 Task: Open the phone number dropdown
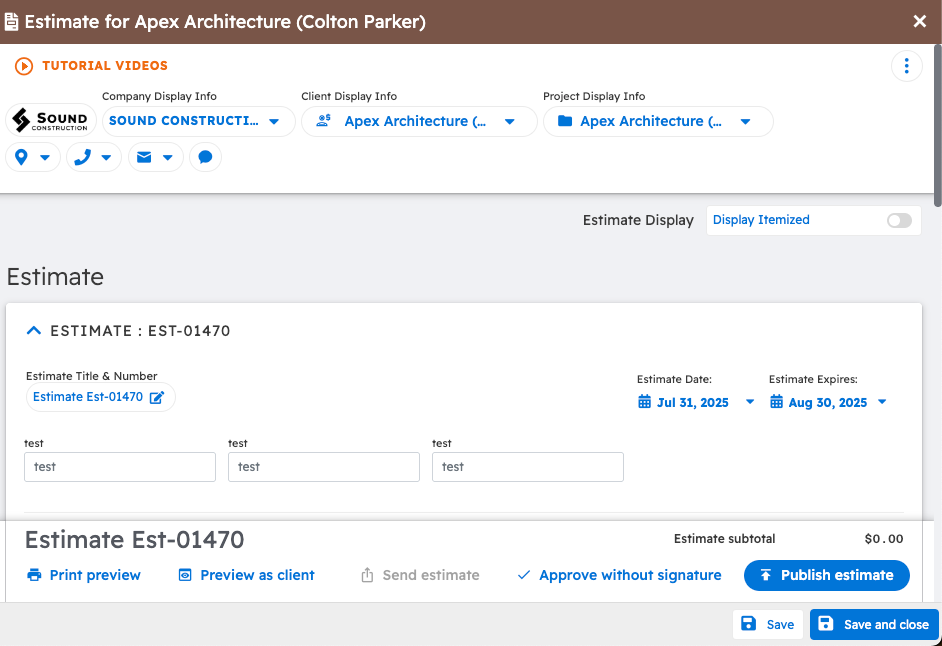pos(94,157)
